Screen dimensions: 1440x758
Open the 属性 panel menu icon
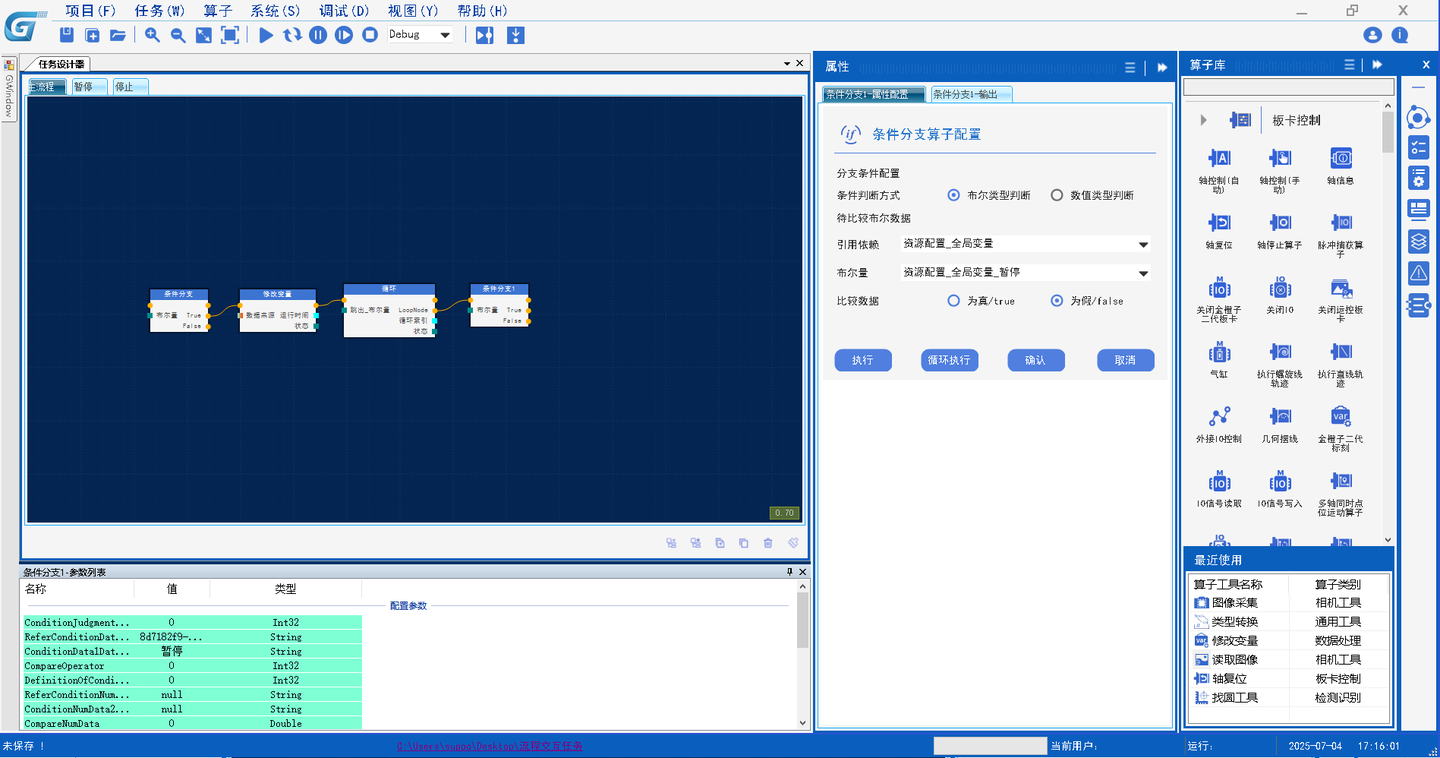(1130, 67)
